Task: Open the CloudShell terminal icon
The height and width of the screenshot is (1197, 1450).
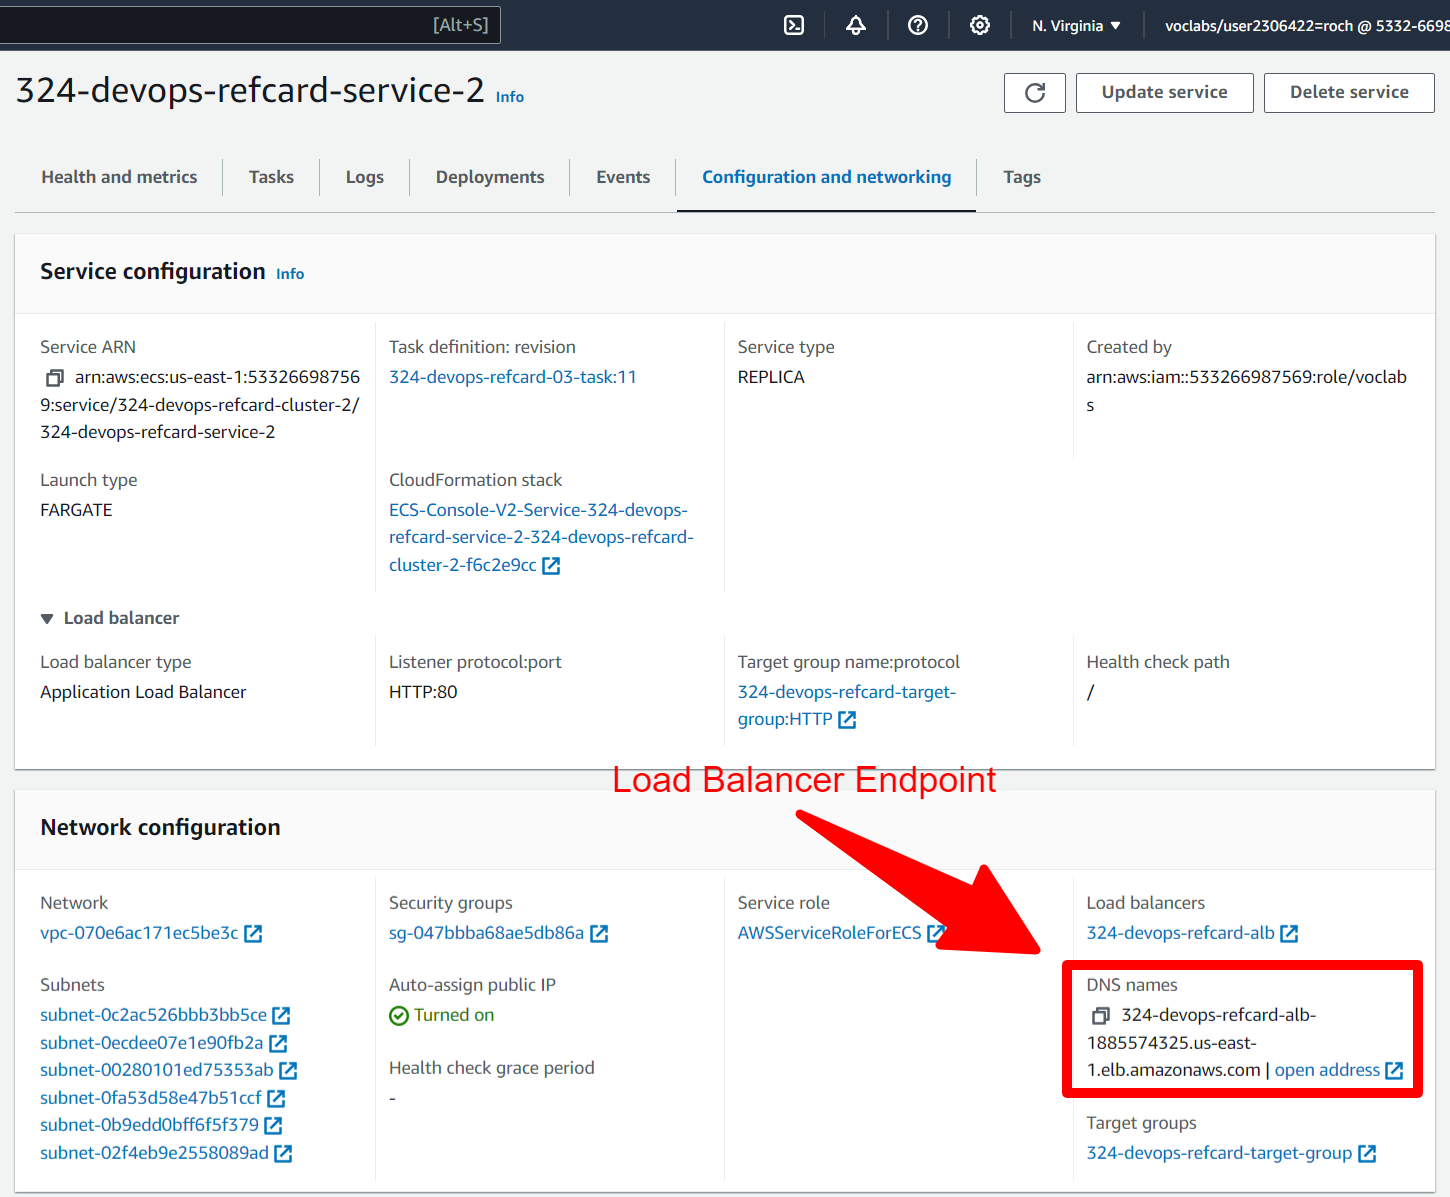Action: (x=794, y=25)
